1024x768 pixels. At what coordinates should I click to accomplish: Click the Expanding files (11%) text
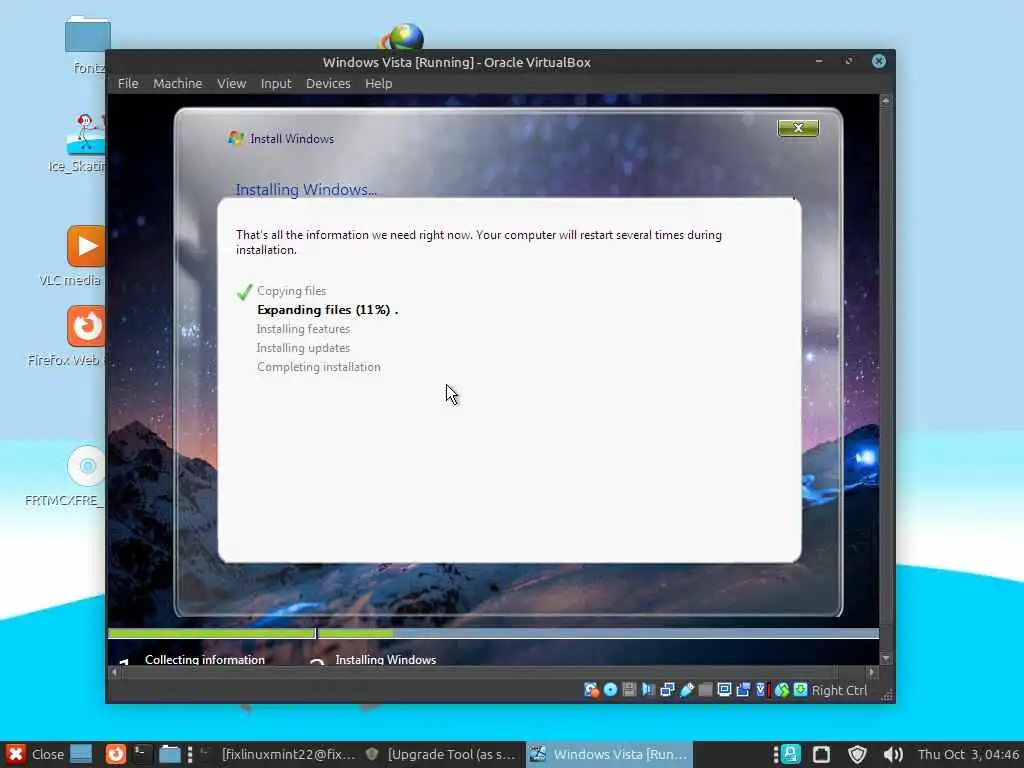click(327, 310)
